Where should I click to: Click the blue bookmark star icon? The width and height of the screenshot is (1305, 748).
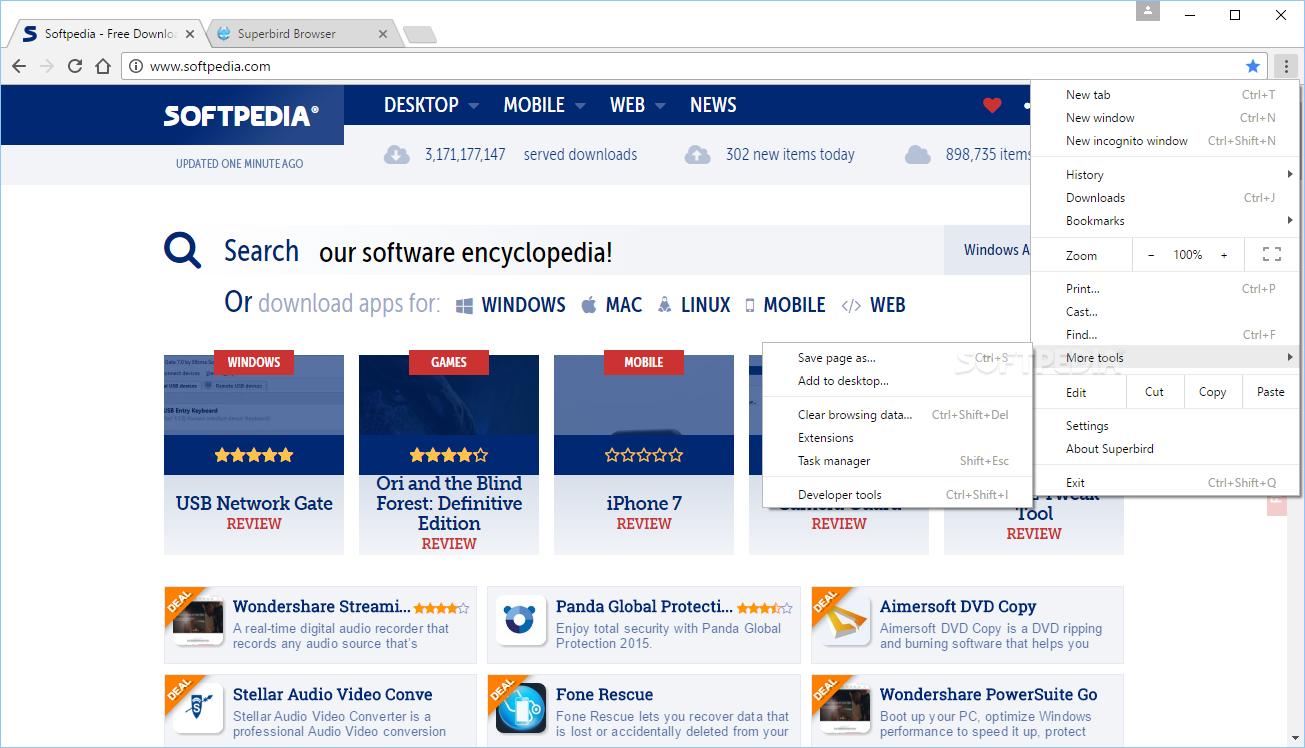pyautogui.click(x=1253, y=66)
